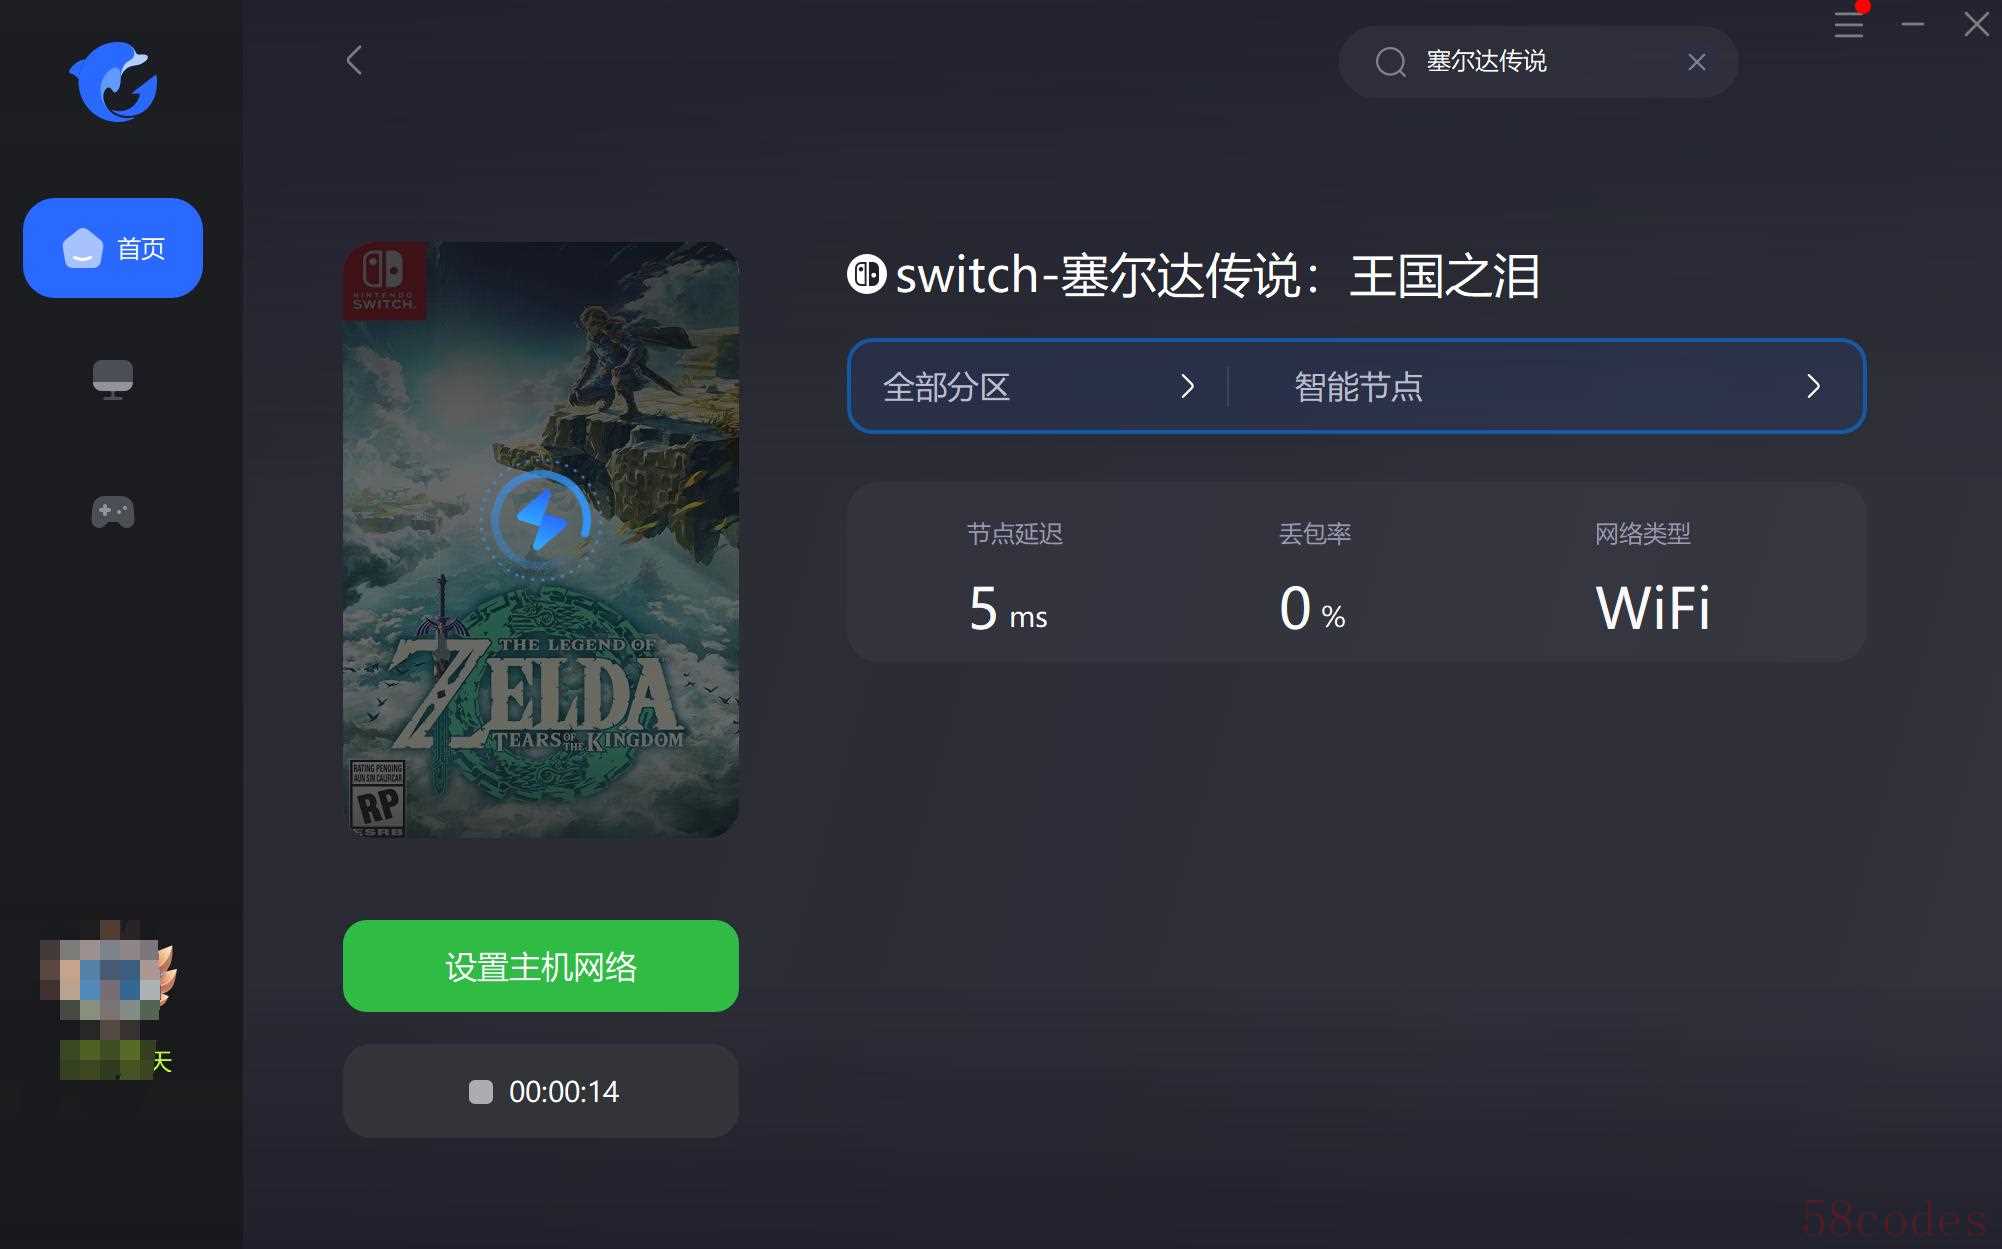Click the Zelda game cover art
The height and width of the screenshot is (1249, 2002).
pyautogui.click(x=541, y=540)
